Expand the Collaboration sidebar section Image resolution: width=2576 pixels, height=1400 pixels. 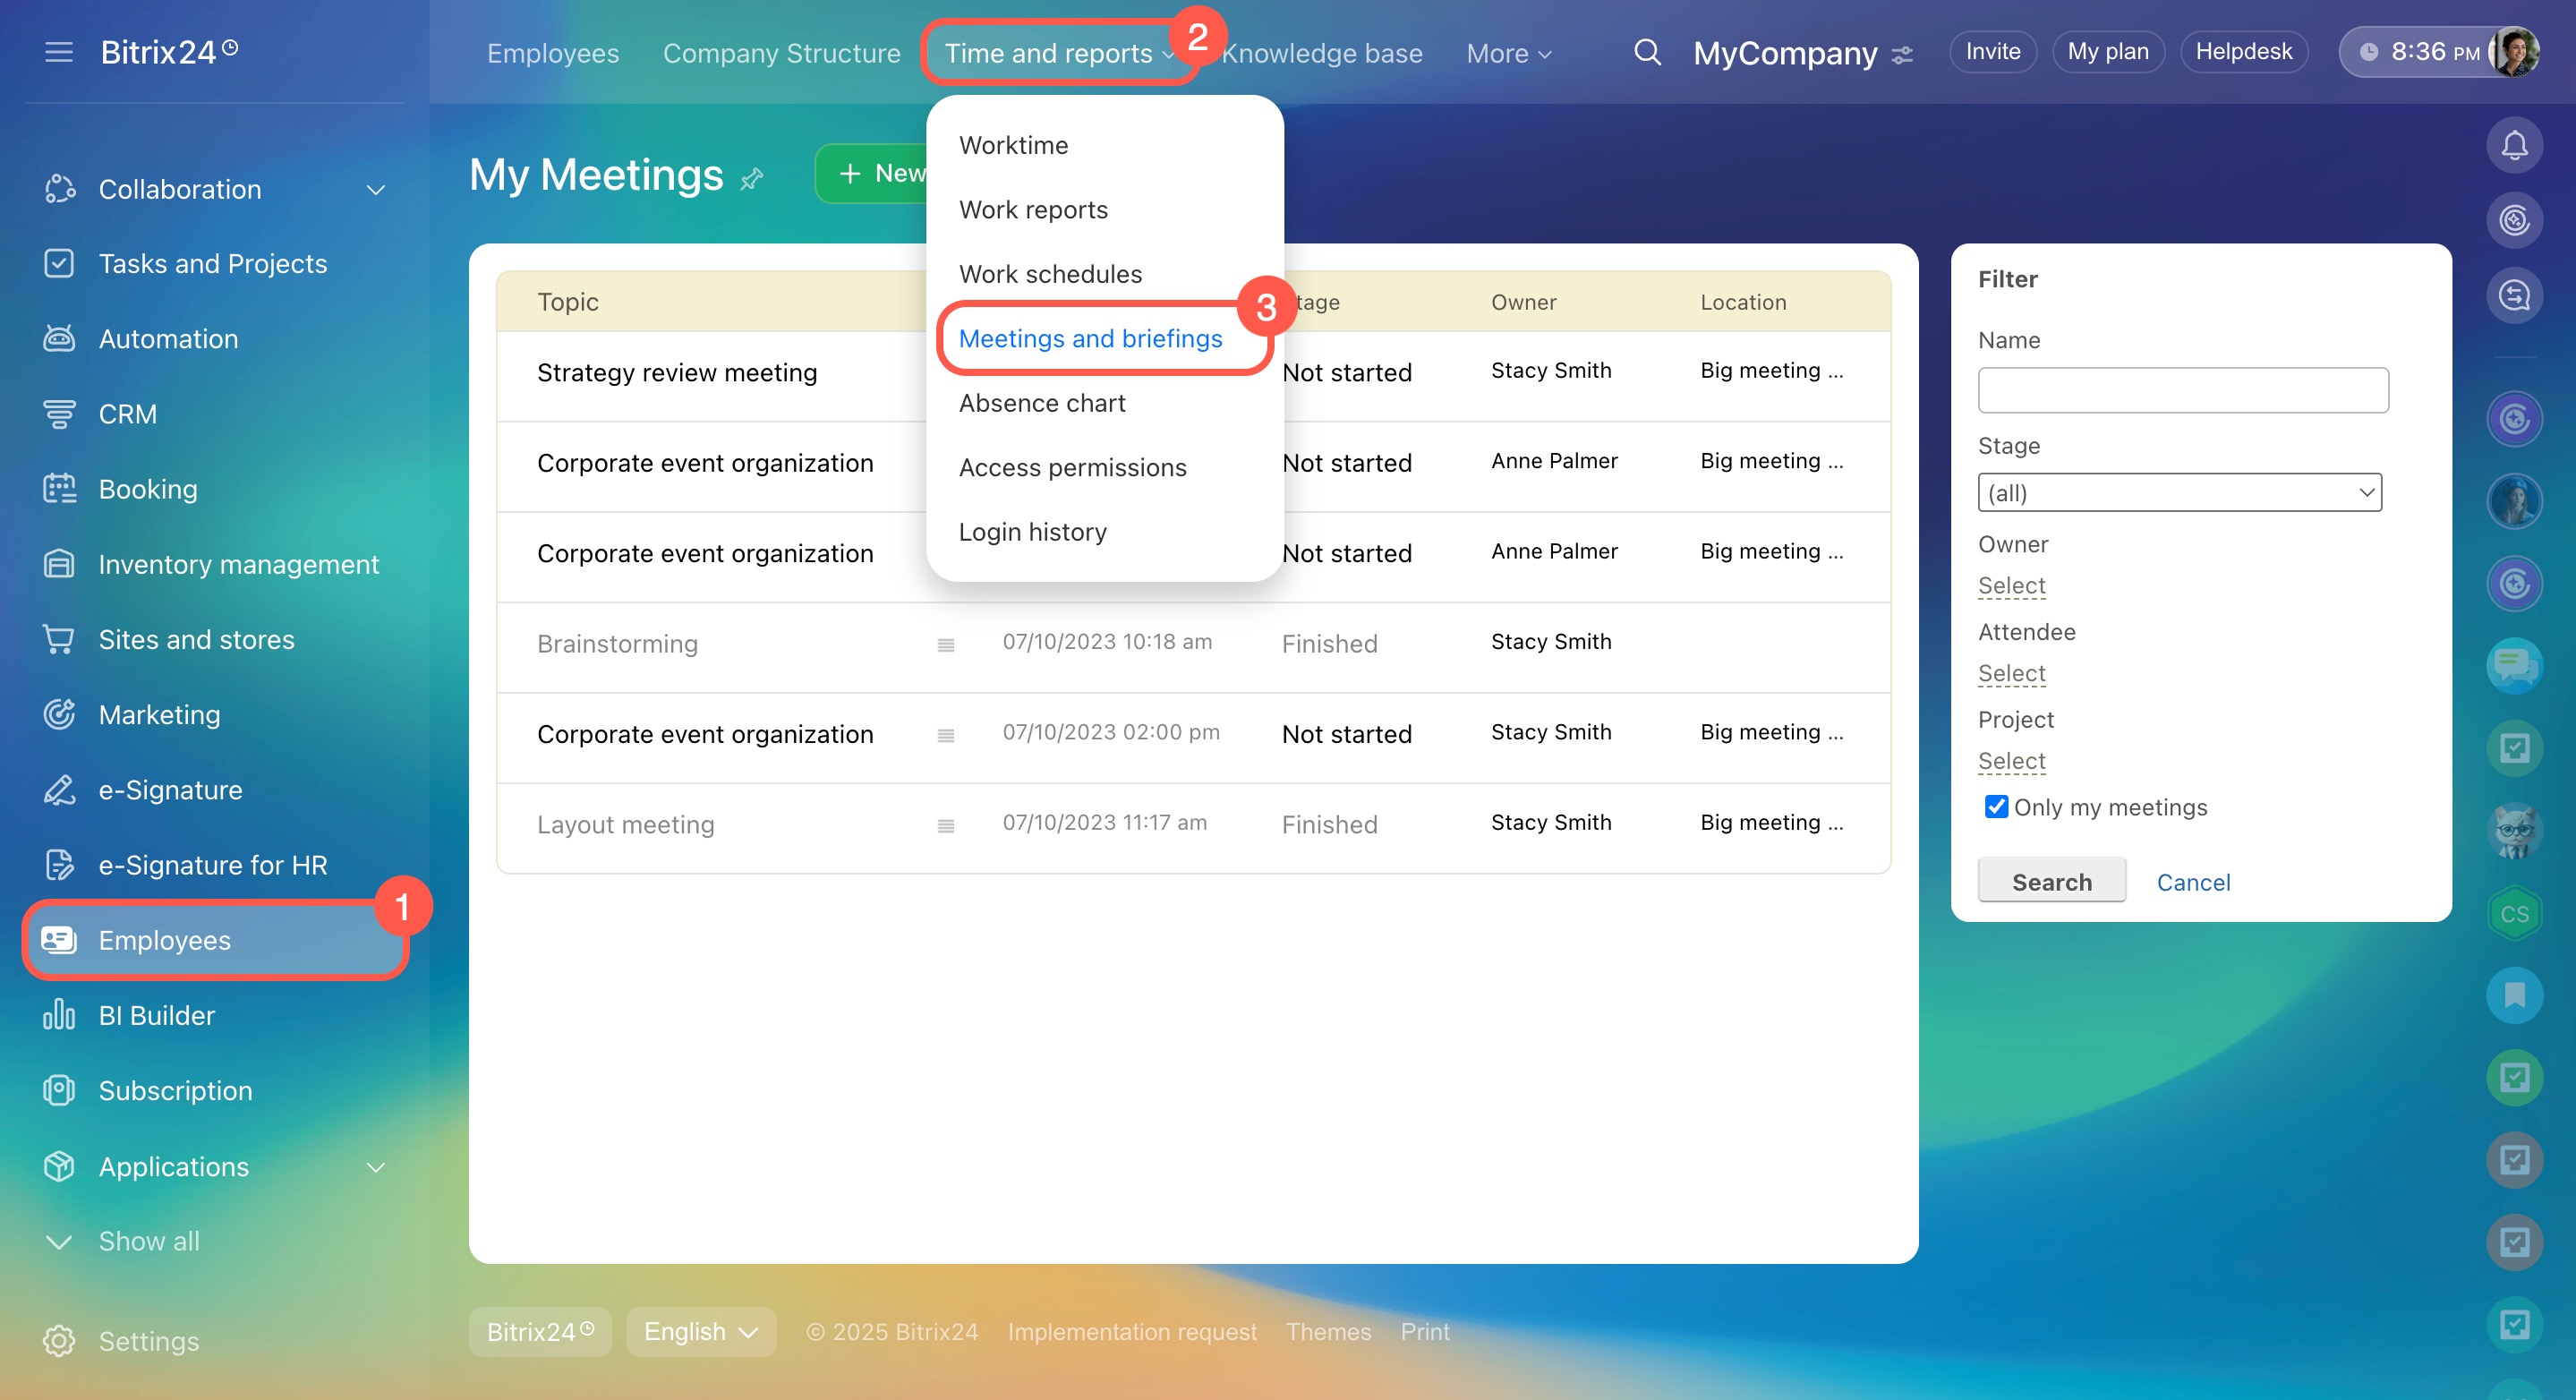376,190
